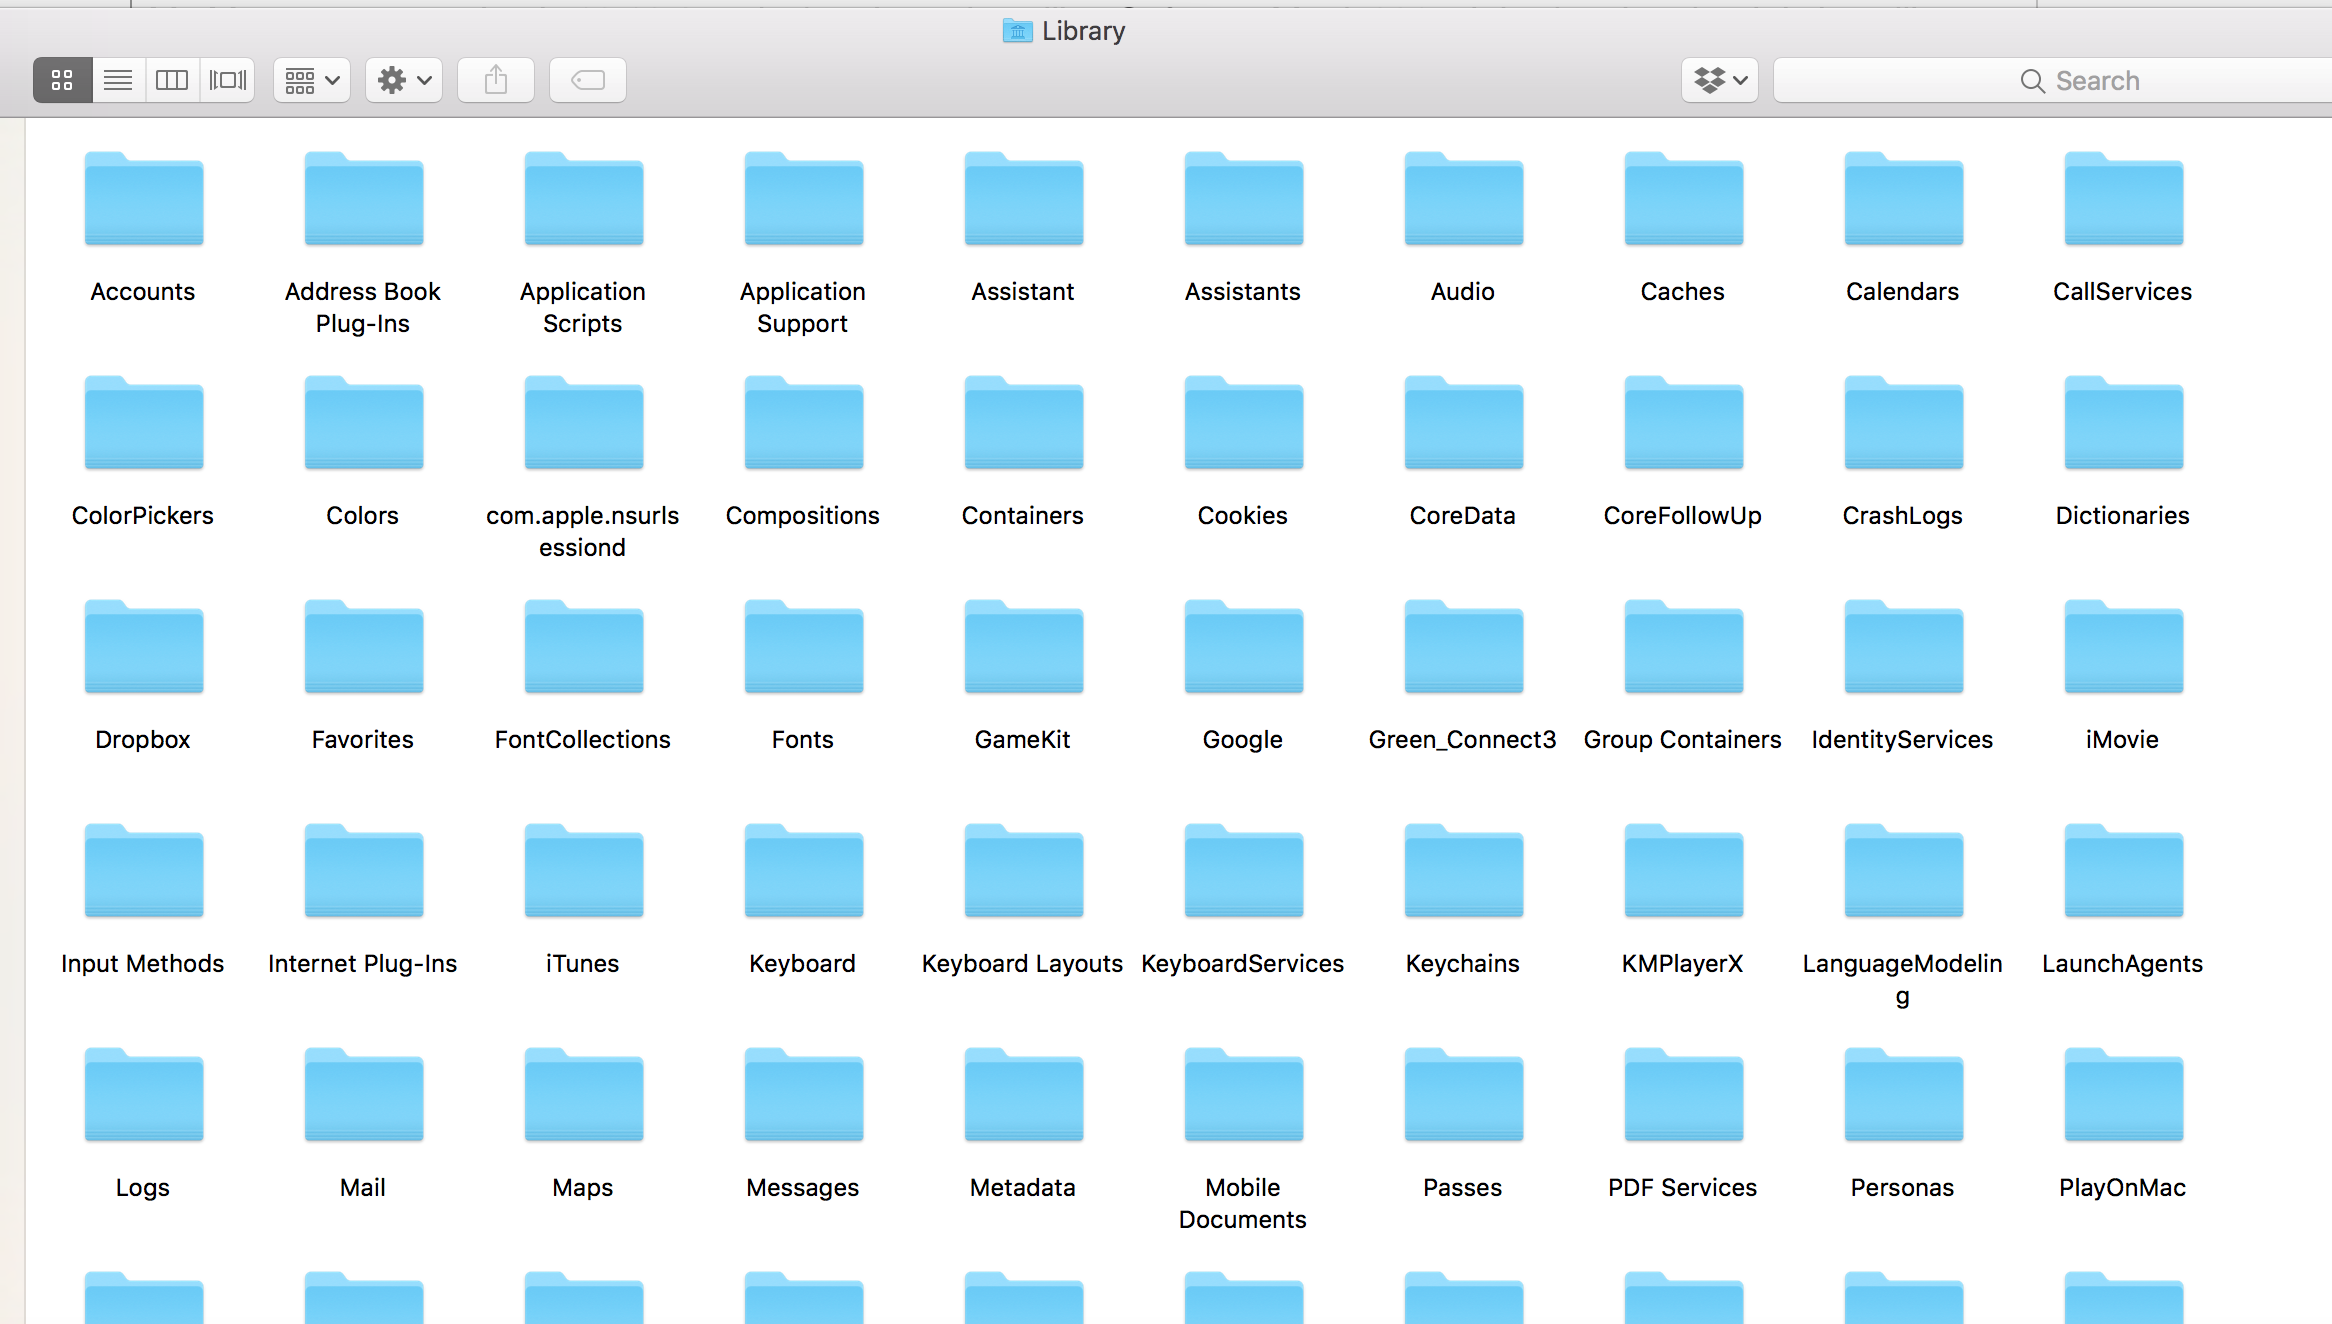Screen dimensions: 2332x1324
Task: Select the Caches folder
Action: (1683, 200)
